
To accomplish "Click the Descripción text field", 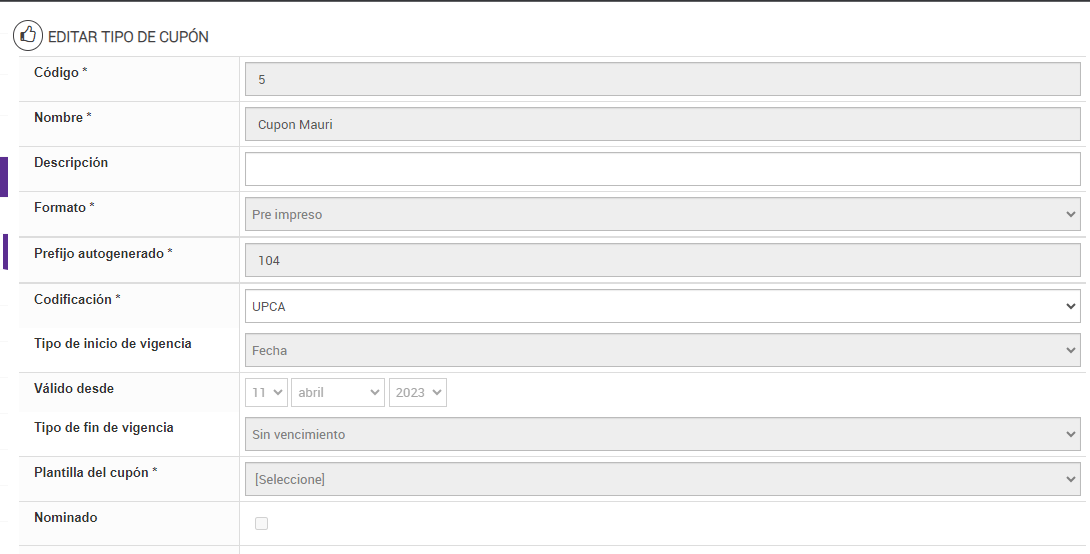I will 662,169.
